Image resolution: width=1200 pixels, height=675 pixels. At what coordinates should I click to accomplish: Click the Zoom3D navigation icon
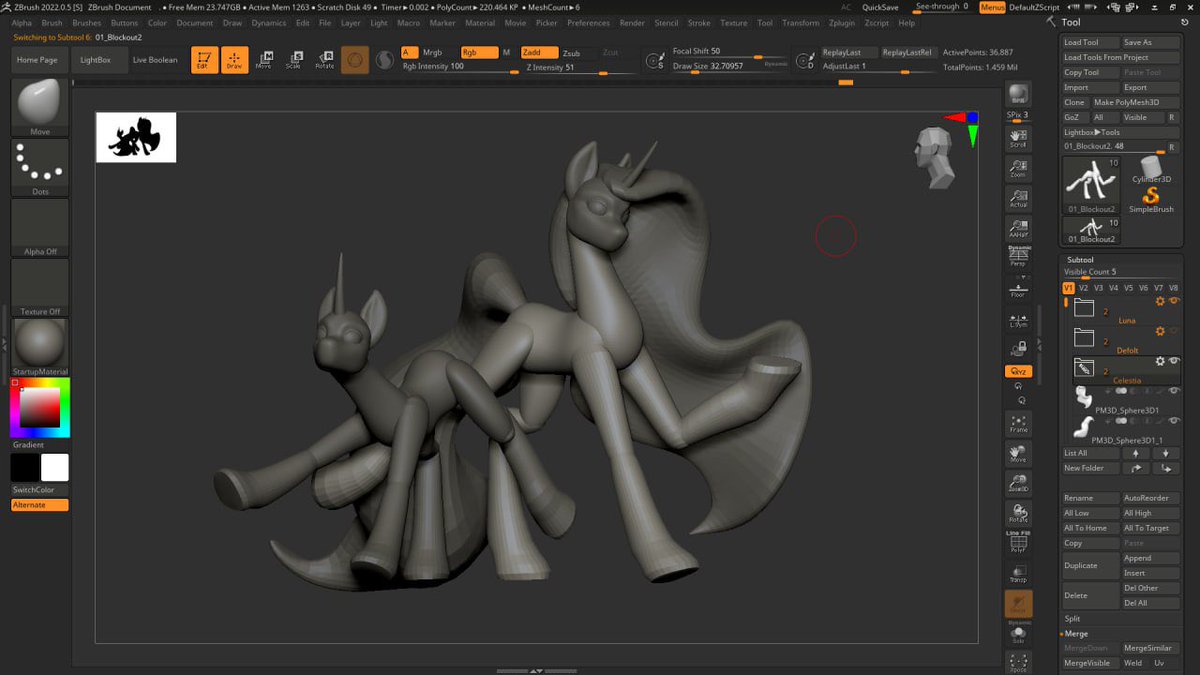(x=1018, y=483)
